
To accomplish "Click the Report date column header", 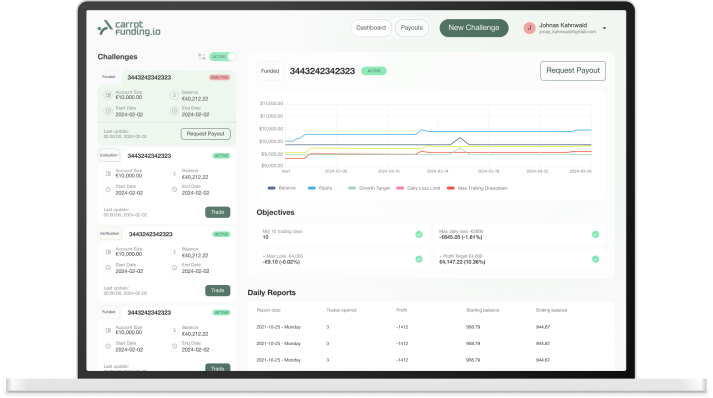I will (268, 310).
